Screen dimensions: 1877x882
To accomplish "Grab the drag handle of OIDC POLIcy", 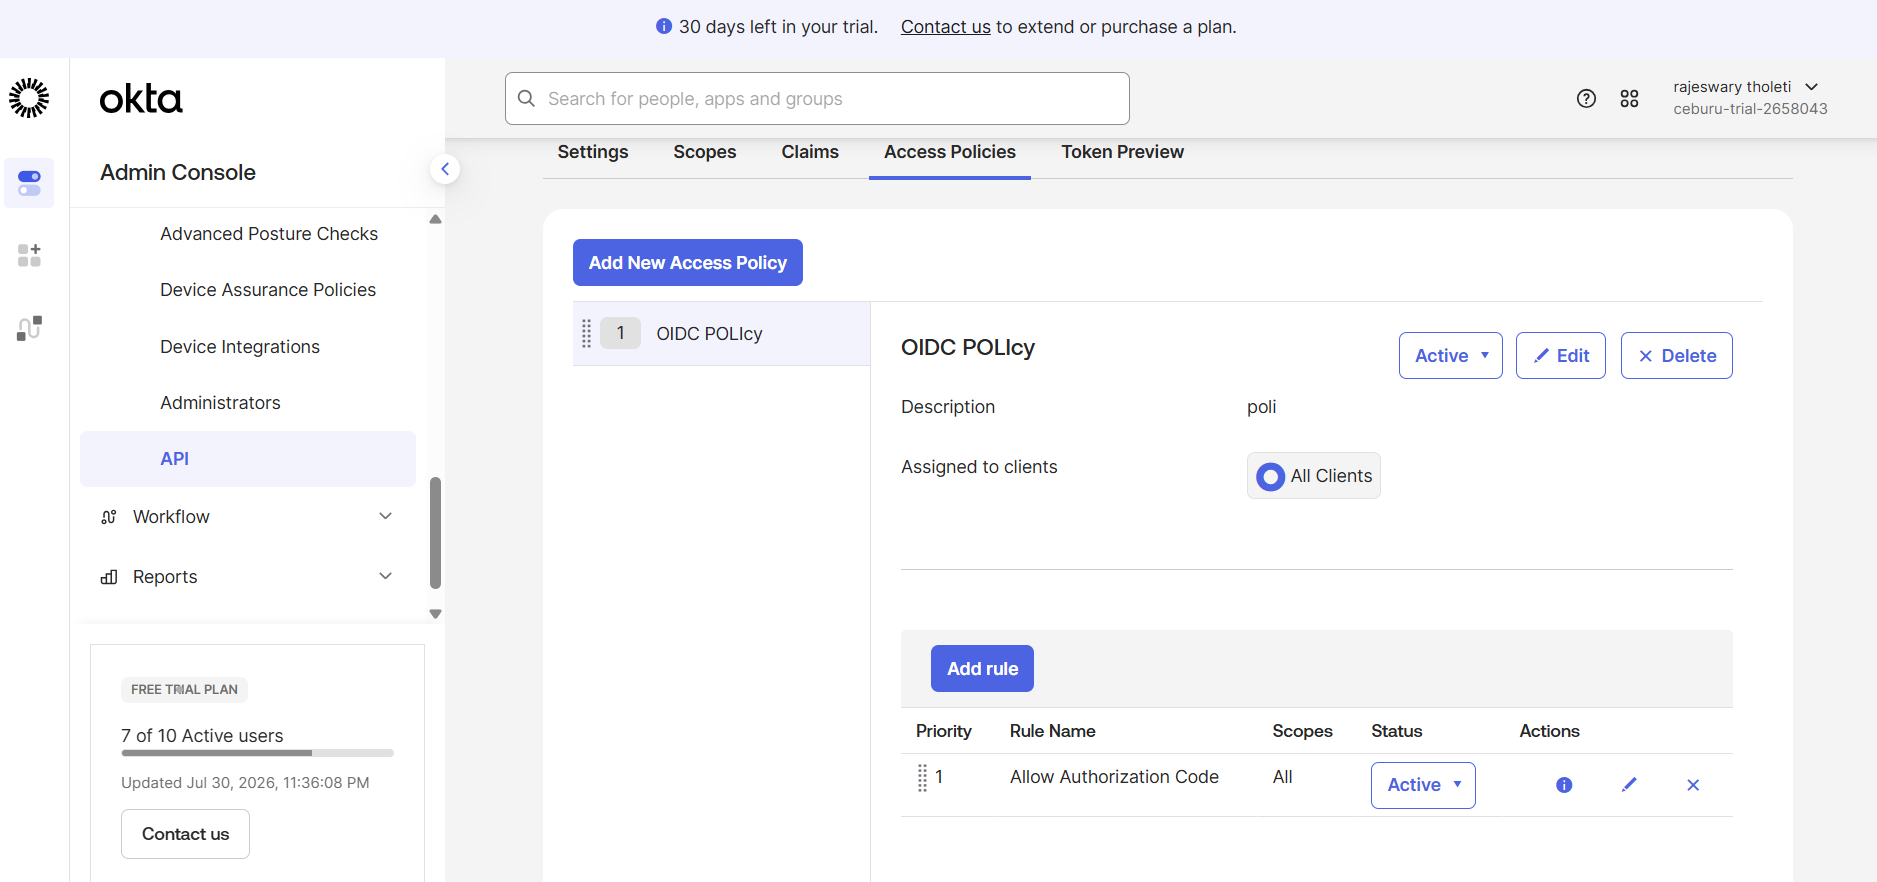I will click(587, 333).
